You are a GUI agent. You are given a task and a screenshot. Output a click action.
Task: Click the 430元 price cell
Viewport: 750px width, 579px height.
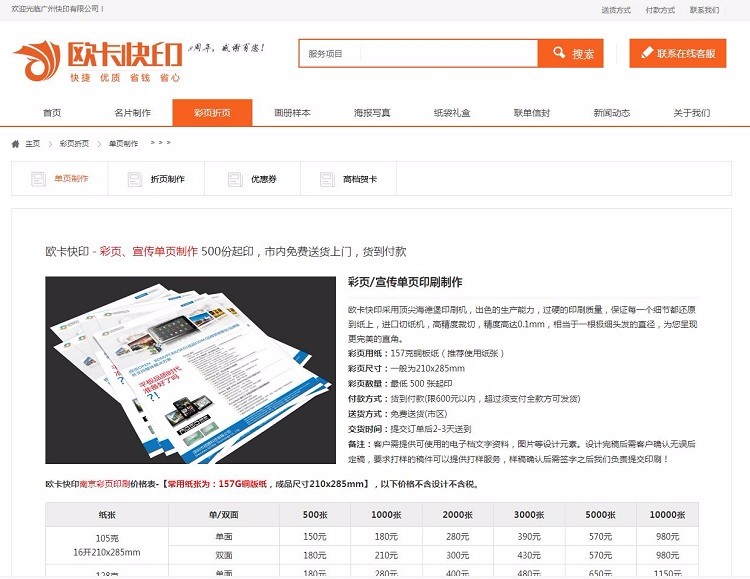tap(529, 555)
